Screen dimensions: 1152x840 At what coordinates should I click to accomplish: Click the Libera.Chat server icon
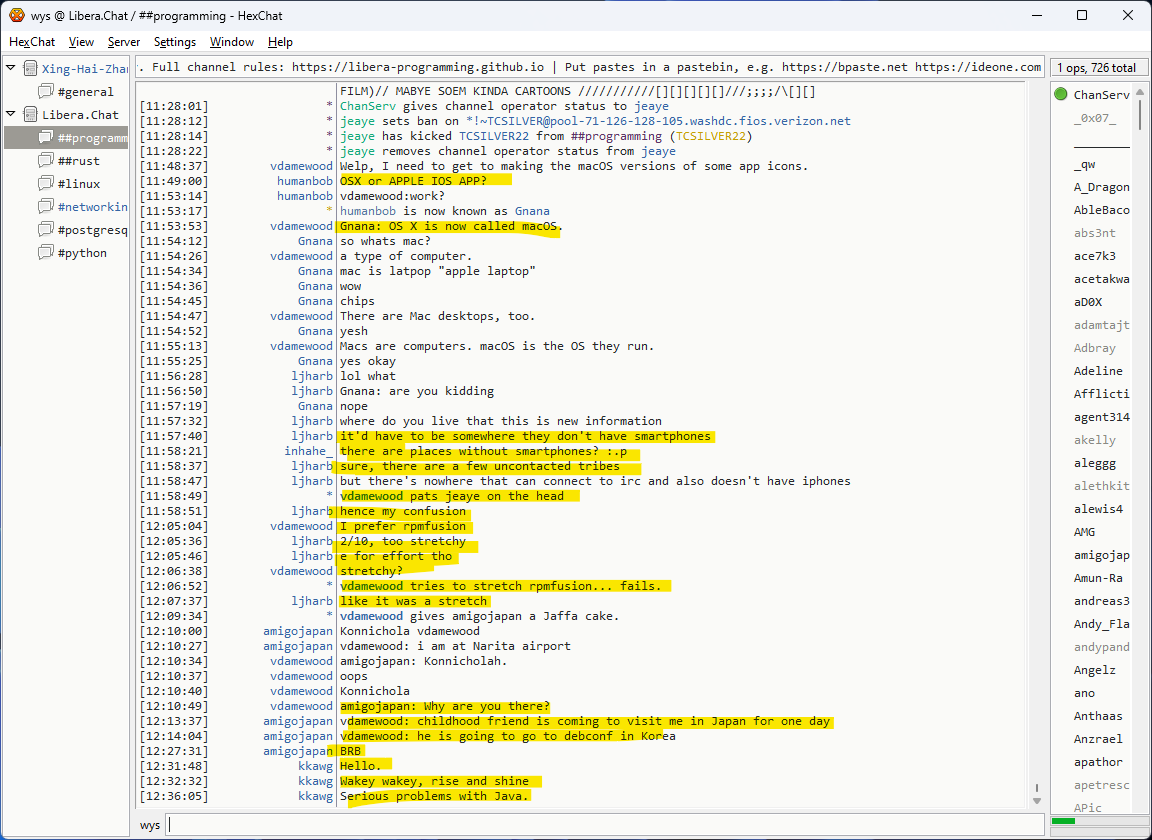click(x=30, y=115)
